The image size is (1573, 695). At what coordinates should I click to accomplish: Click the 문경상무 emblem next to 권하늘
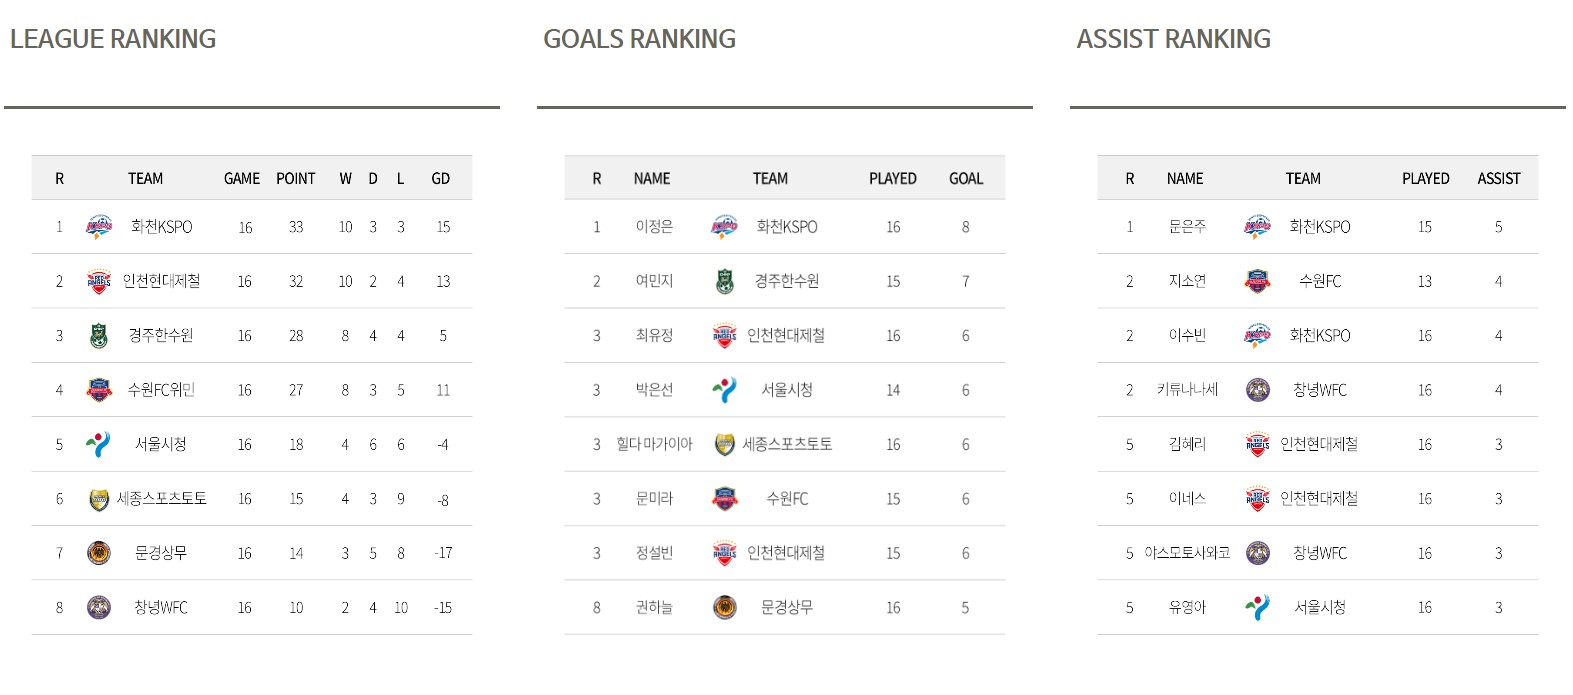click(724, 607)
